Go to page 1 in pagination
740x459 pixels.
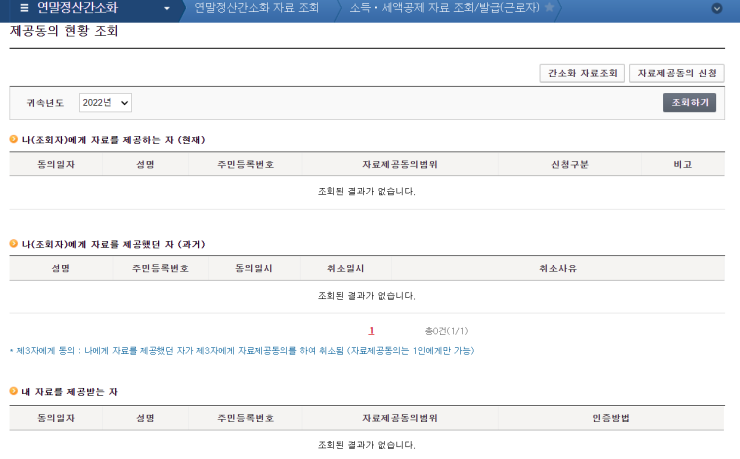point(372,330)
